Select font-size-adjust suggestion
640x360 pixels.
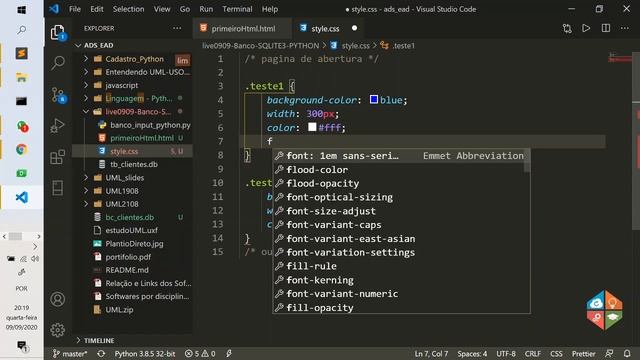401,211
